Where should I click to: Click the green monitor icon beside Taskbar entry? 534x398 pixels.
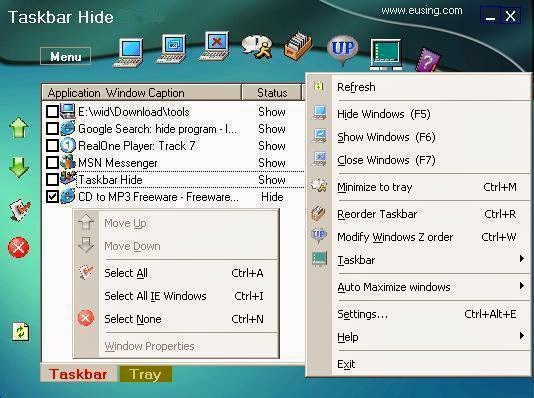pos(319,259)
